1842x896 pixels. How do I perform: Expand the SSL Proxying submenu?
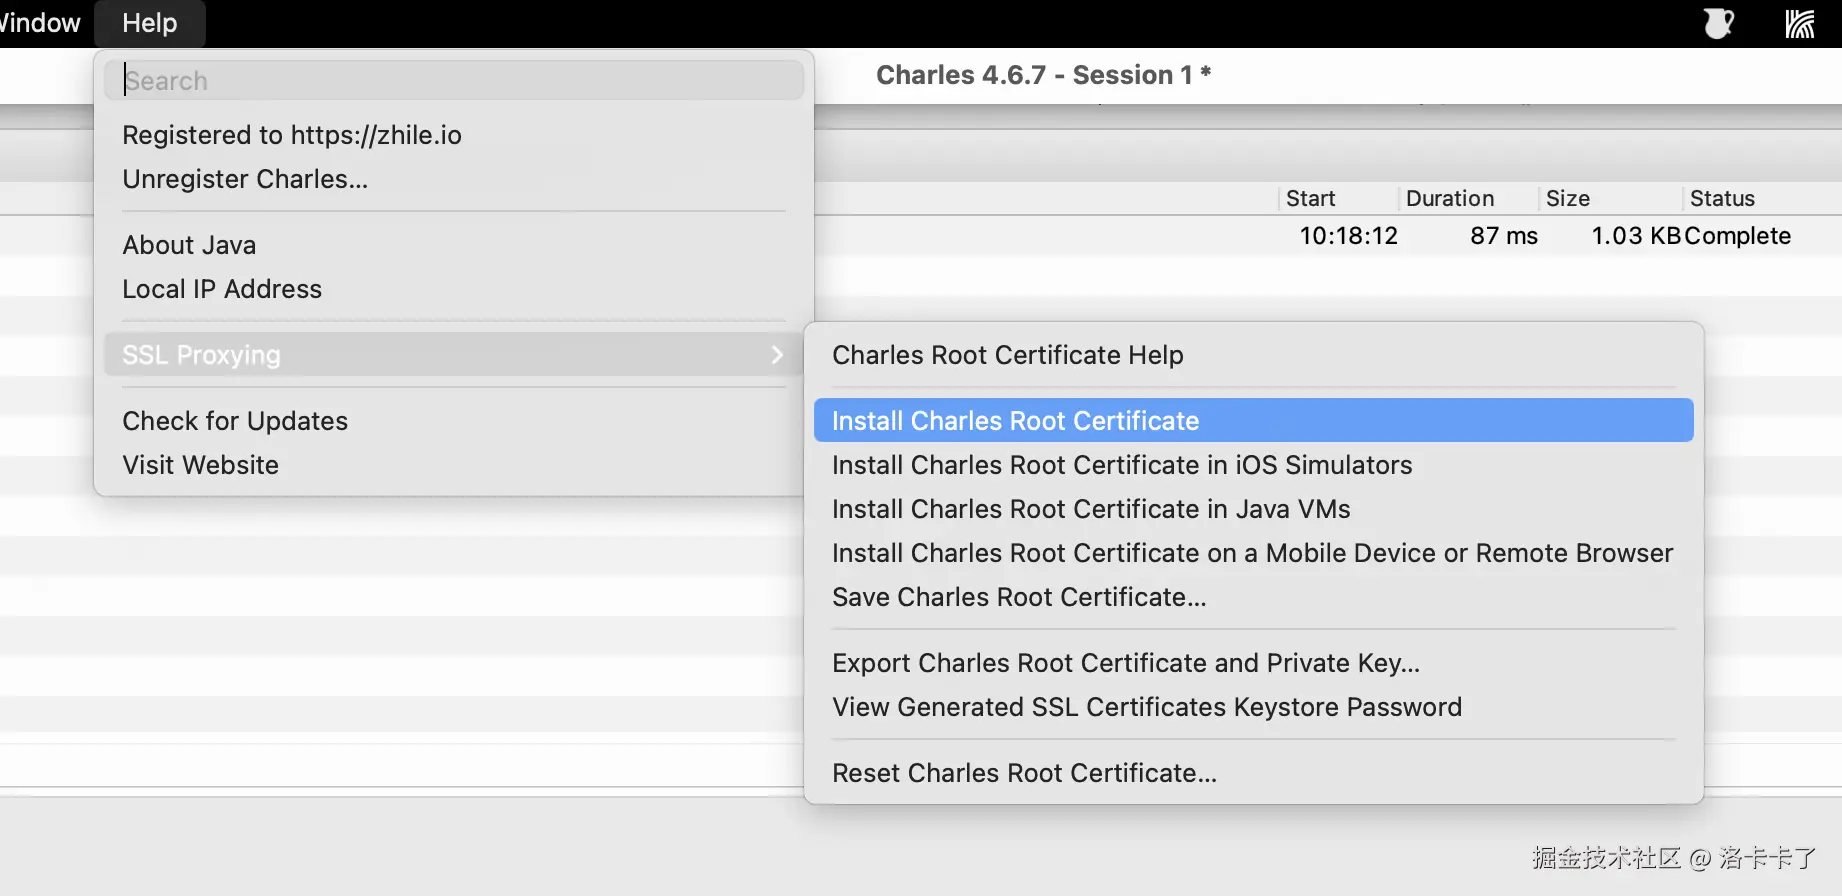(x=454, y=355)
